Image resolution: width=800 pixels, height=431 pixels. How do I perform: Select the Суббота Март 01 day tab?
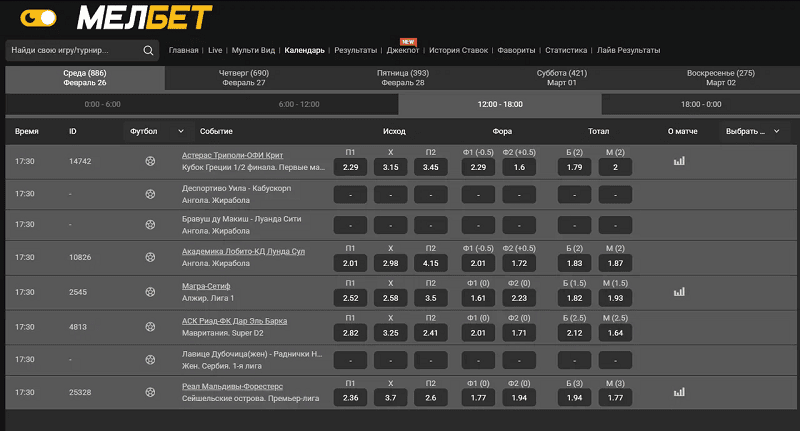[562, 78]
